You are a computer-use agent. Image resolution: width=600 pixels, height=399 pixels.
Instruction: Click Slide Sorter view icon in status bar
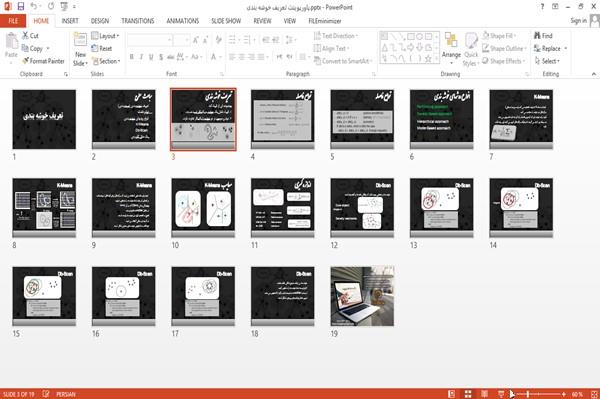pyautogui.click(x=468, y=394)
